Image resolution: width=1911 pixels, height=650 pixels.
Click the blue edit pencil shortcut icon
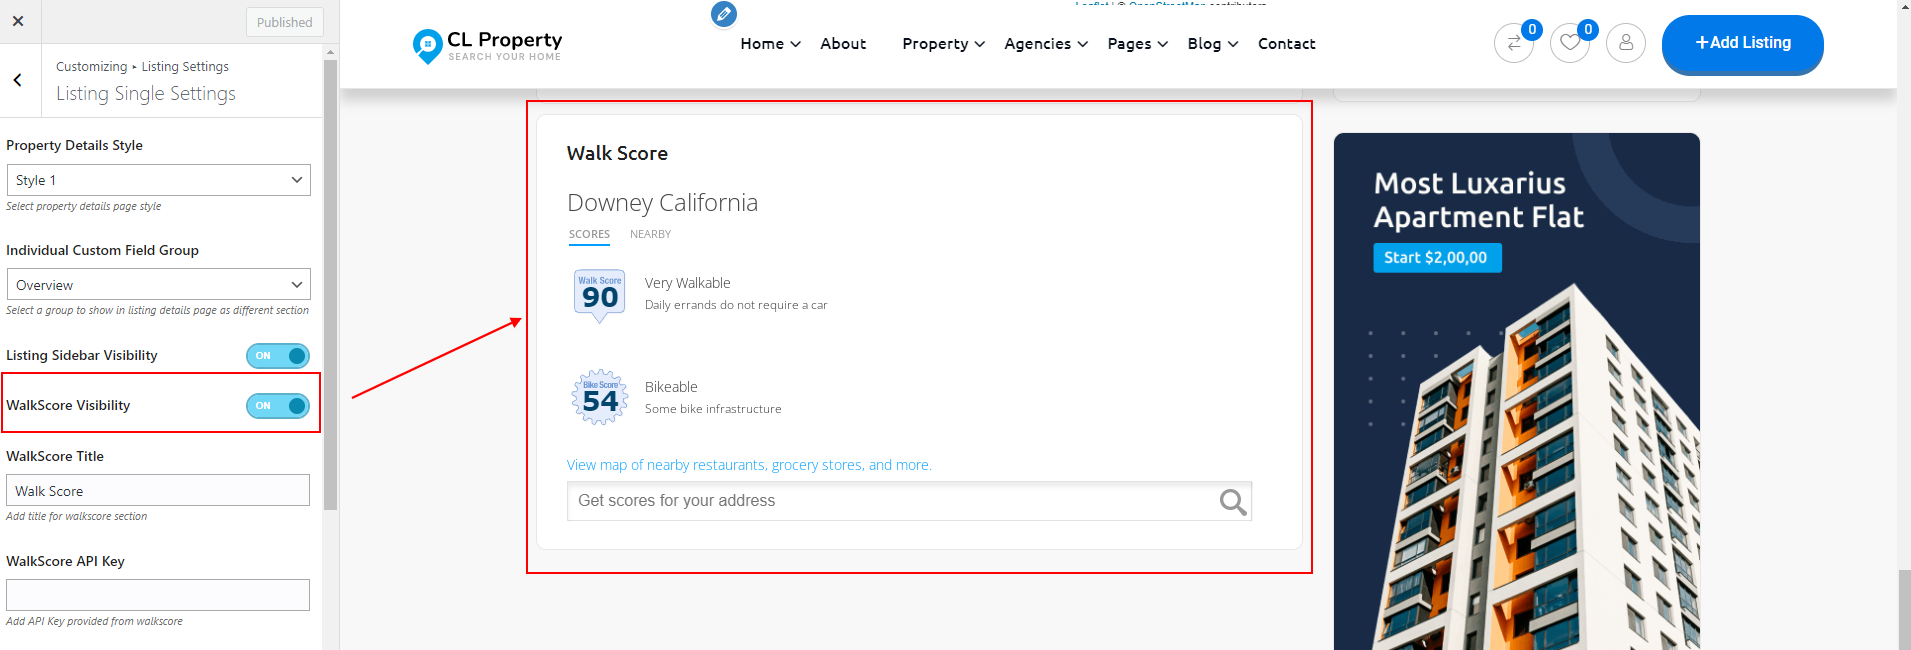pyautogui.click(x=724, y=14)
